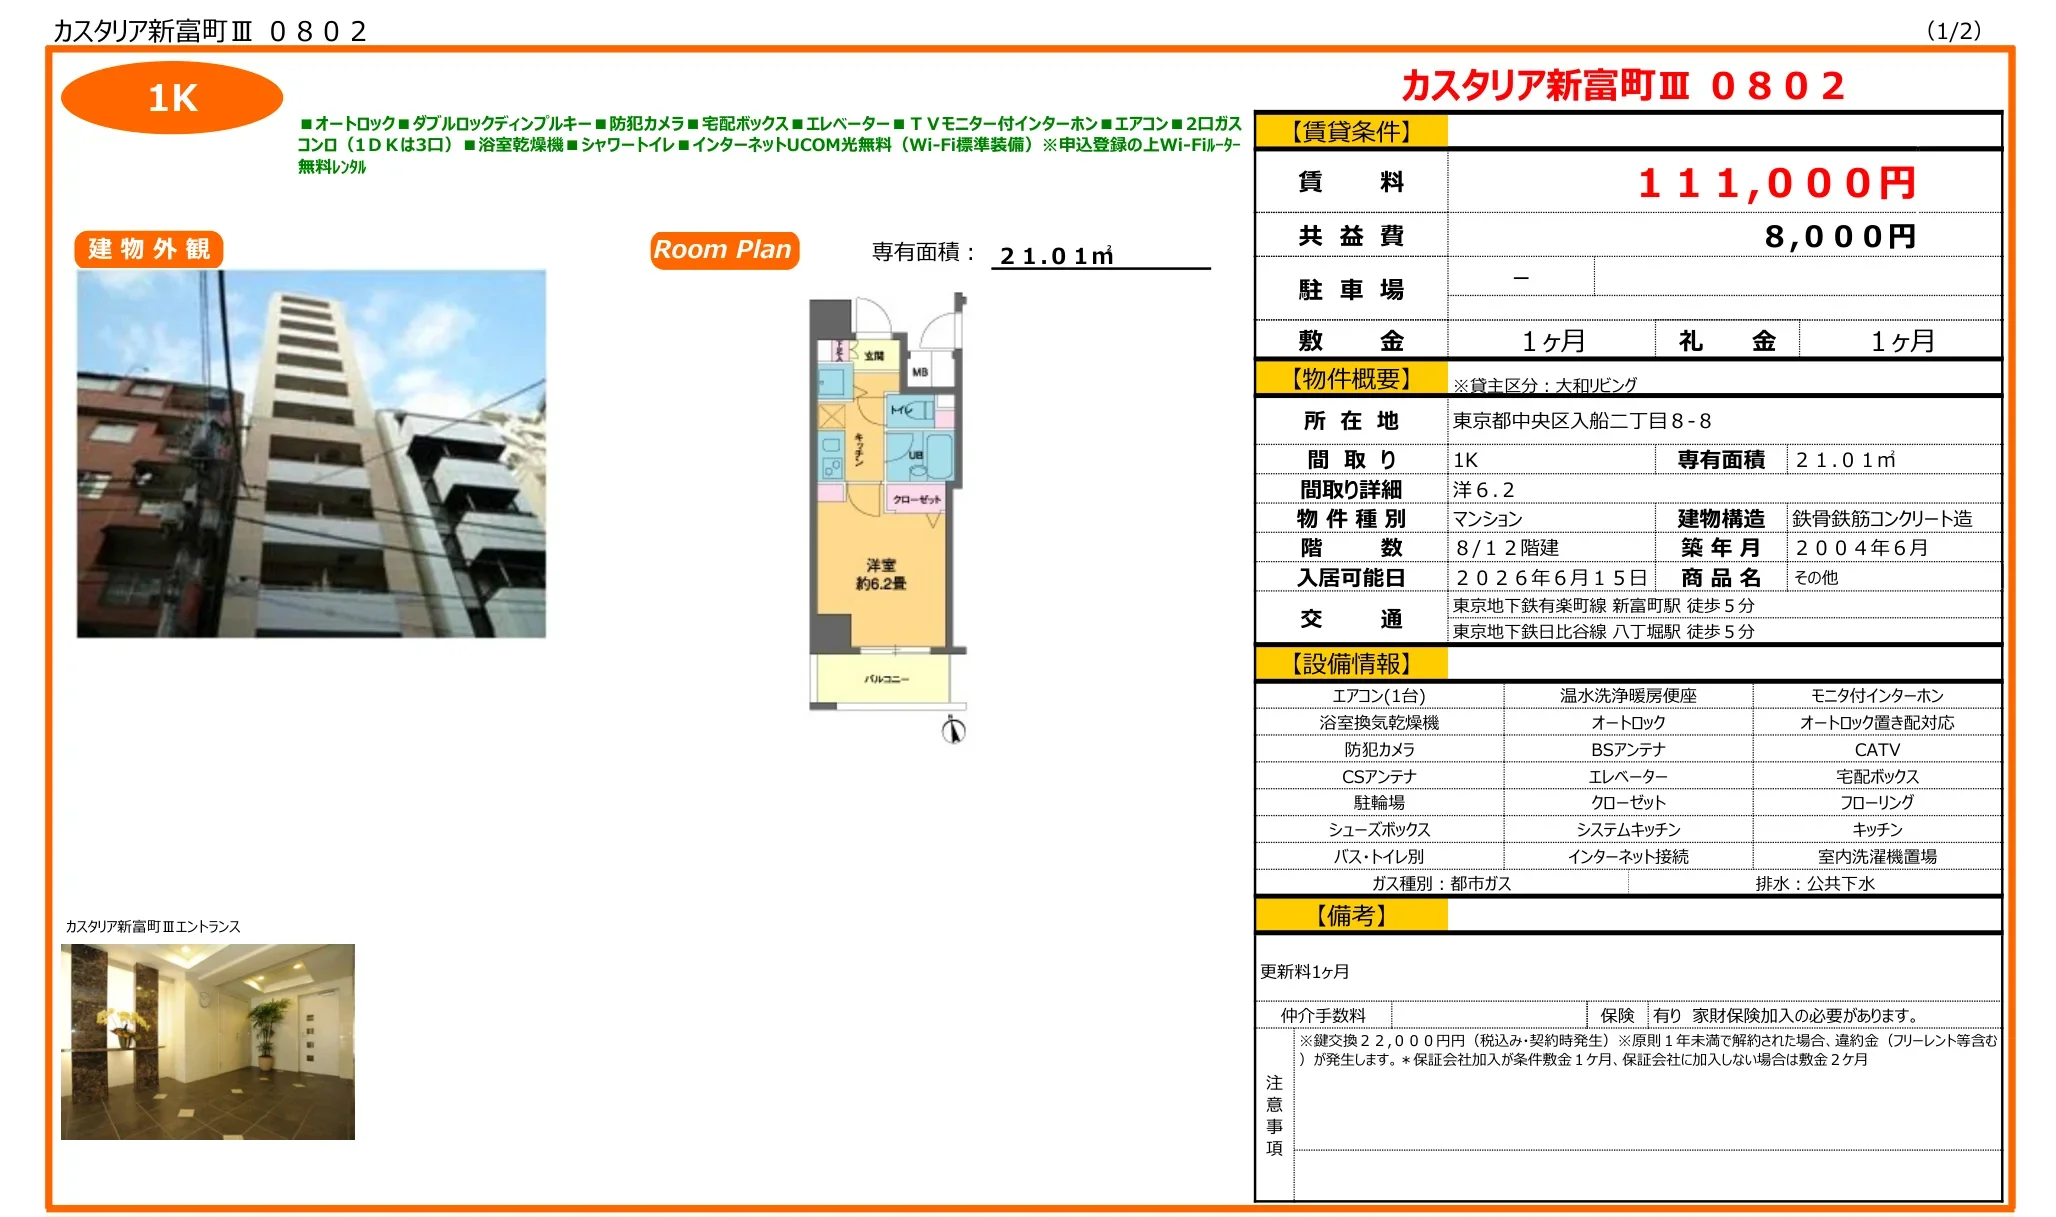Select the 【賃貸条件】 section header
The width and height of the screenshot is (2056, 1217).
[1351, 131]
